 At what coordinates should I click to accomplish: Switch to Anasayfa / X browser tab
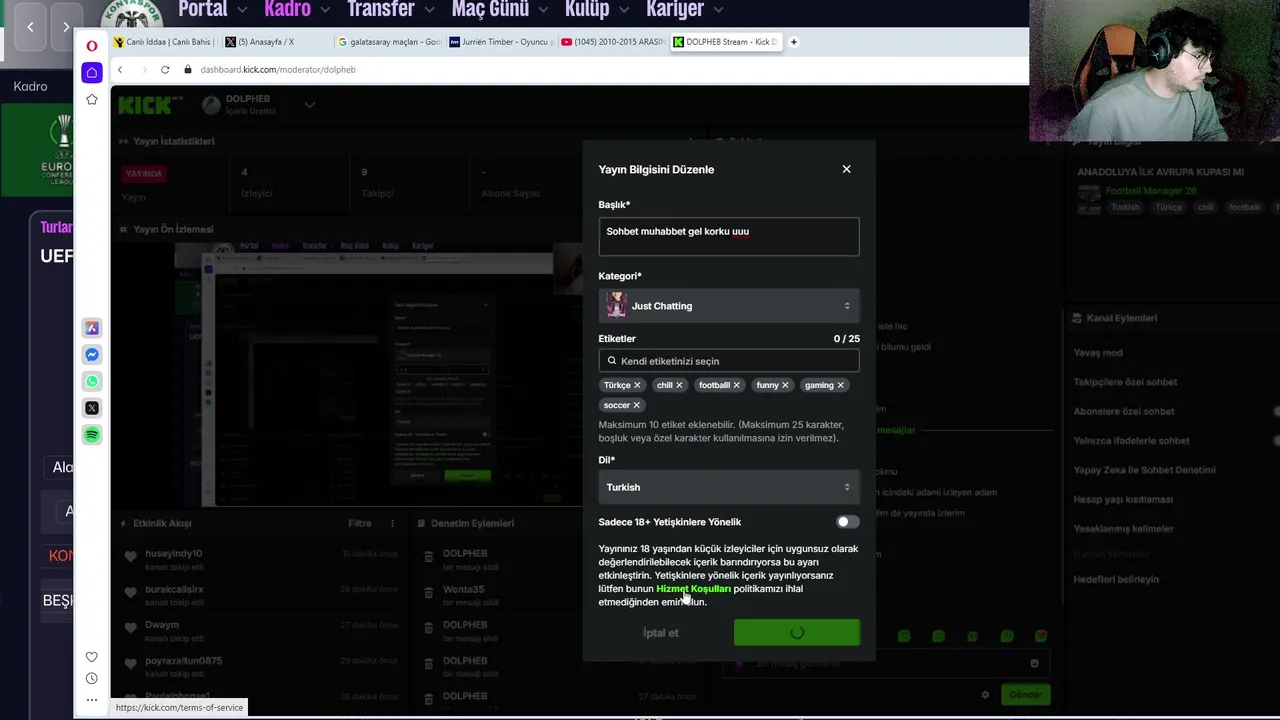coord(274,42)
